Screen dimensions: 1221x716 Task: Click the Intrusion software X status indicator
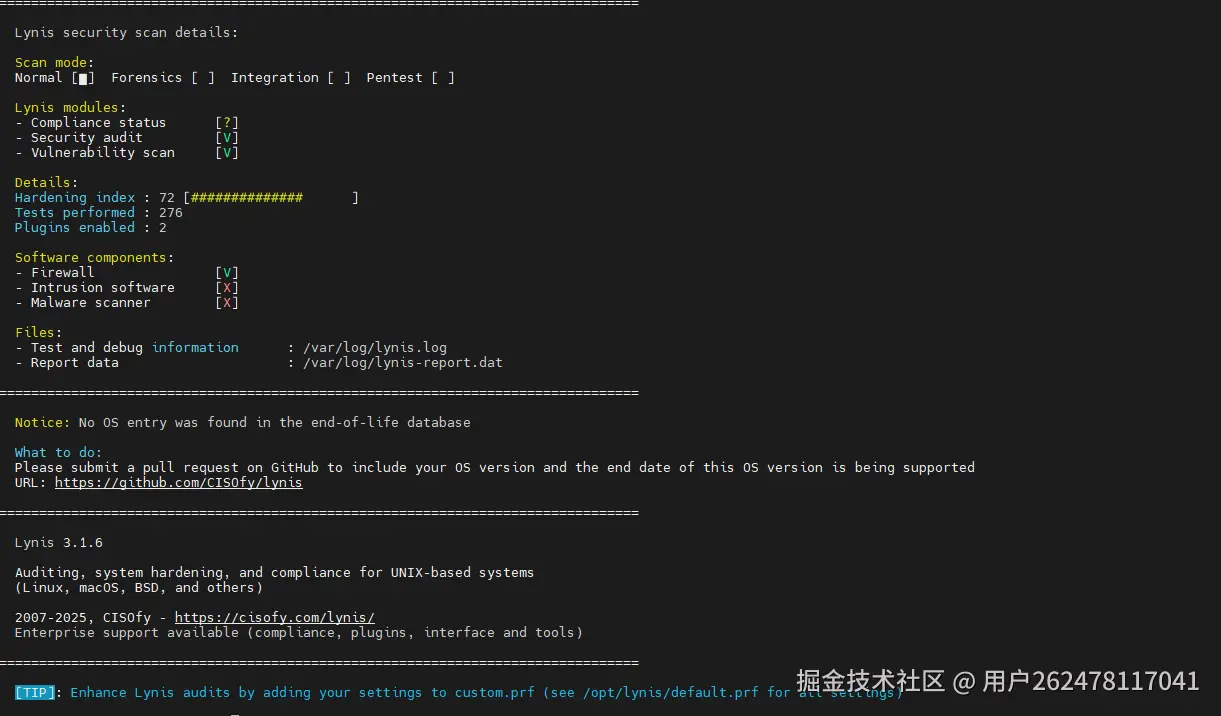tap(227, 288)
